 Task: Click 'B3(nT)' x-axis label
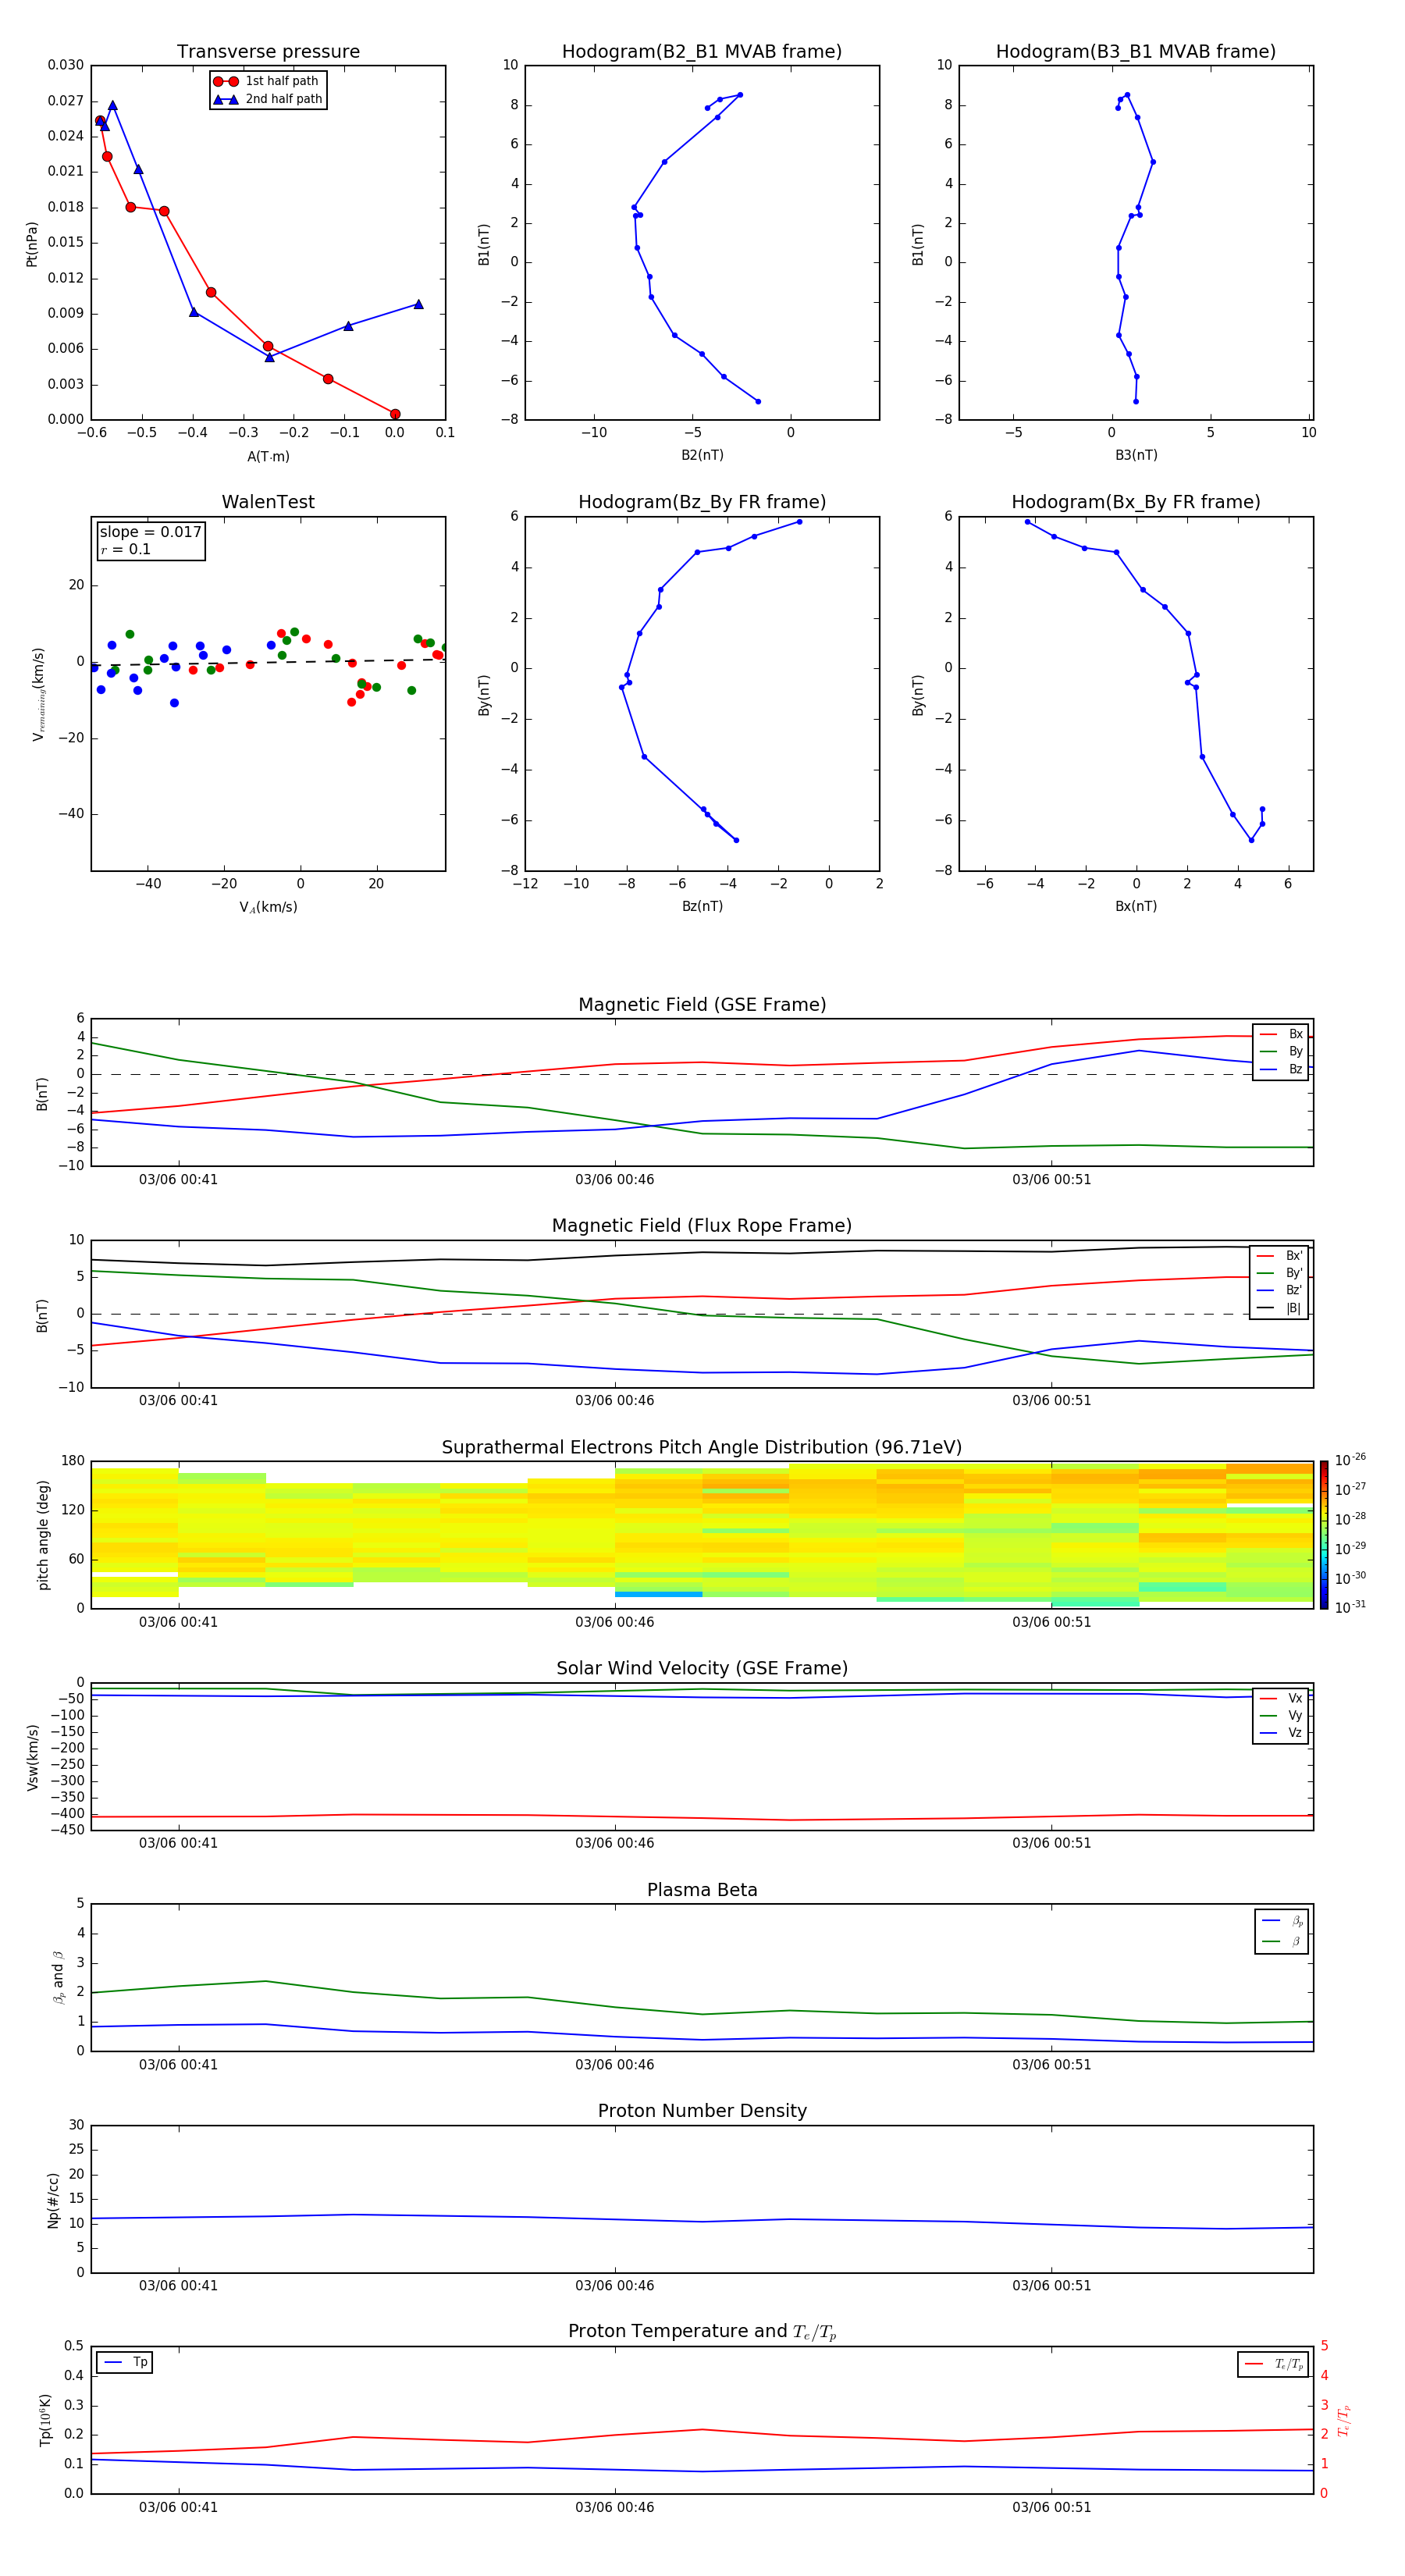1136,455
